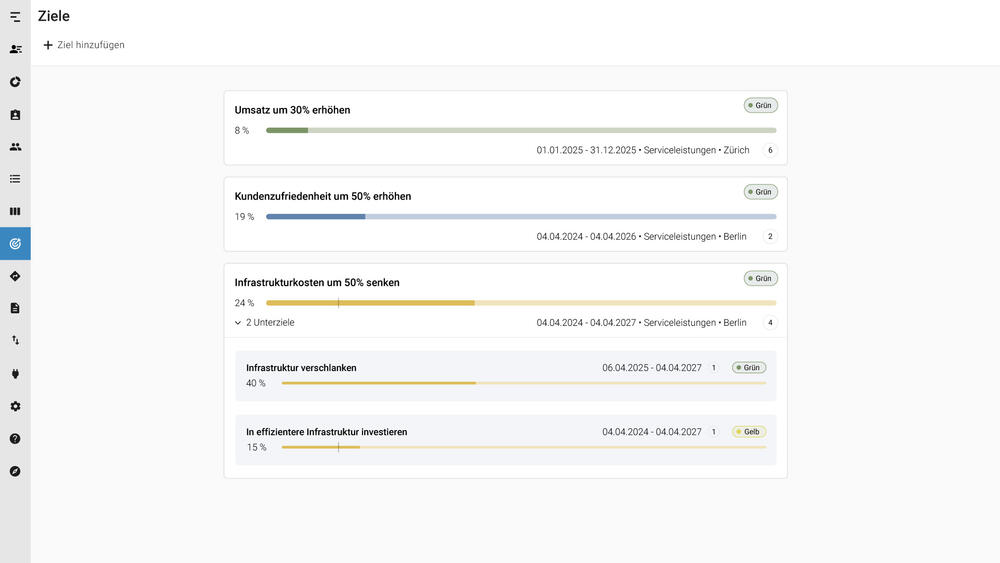Open the bullet list sidebar item
The image size is (1000, 563).
click(x=15, y=179)
